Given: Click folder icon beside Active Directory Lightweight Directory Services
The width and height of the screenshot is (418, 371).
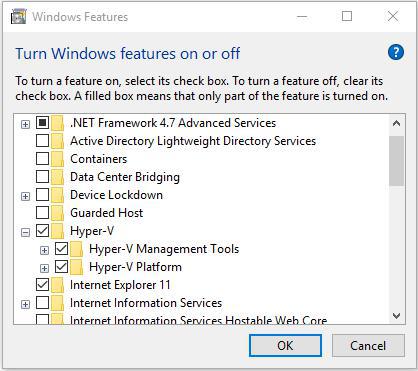Looking at the screenshot, I should (57, 141).
